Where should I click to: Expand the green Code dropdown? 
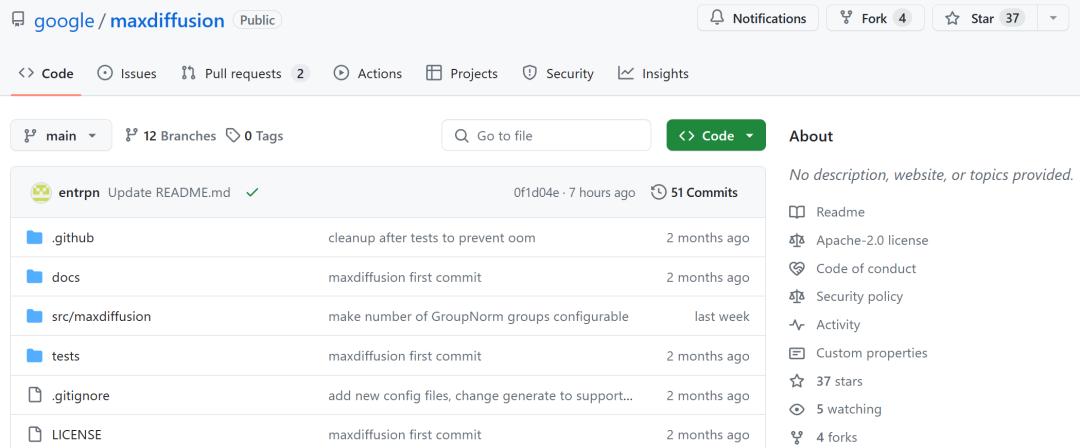coord(716,135)
